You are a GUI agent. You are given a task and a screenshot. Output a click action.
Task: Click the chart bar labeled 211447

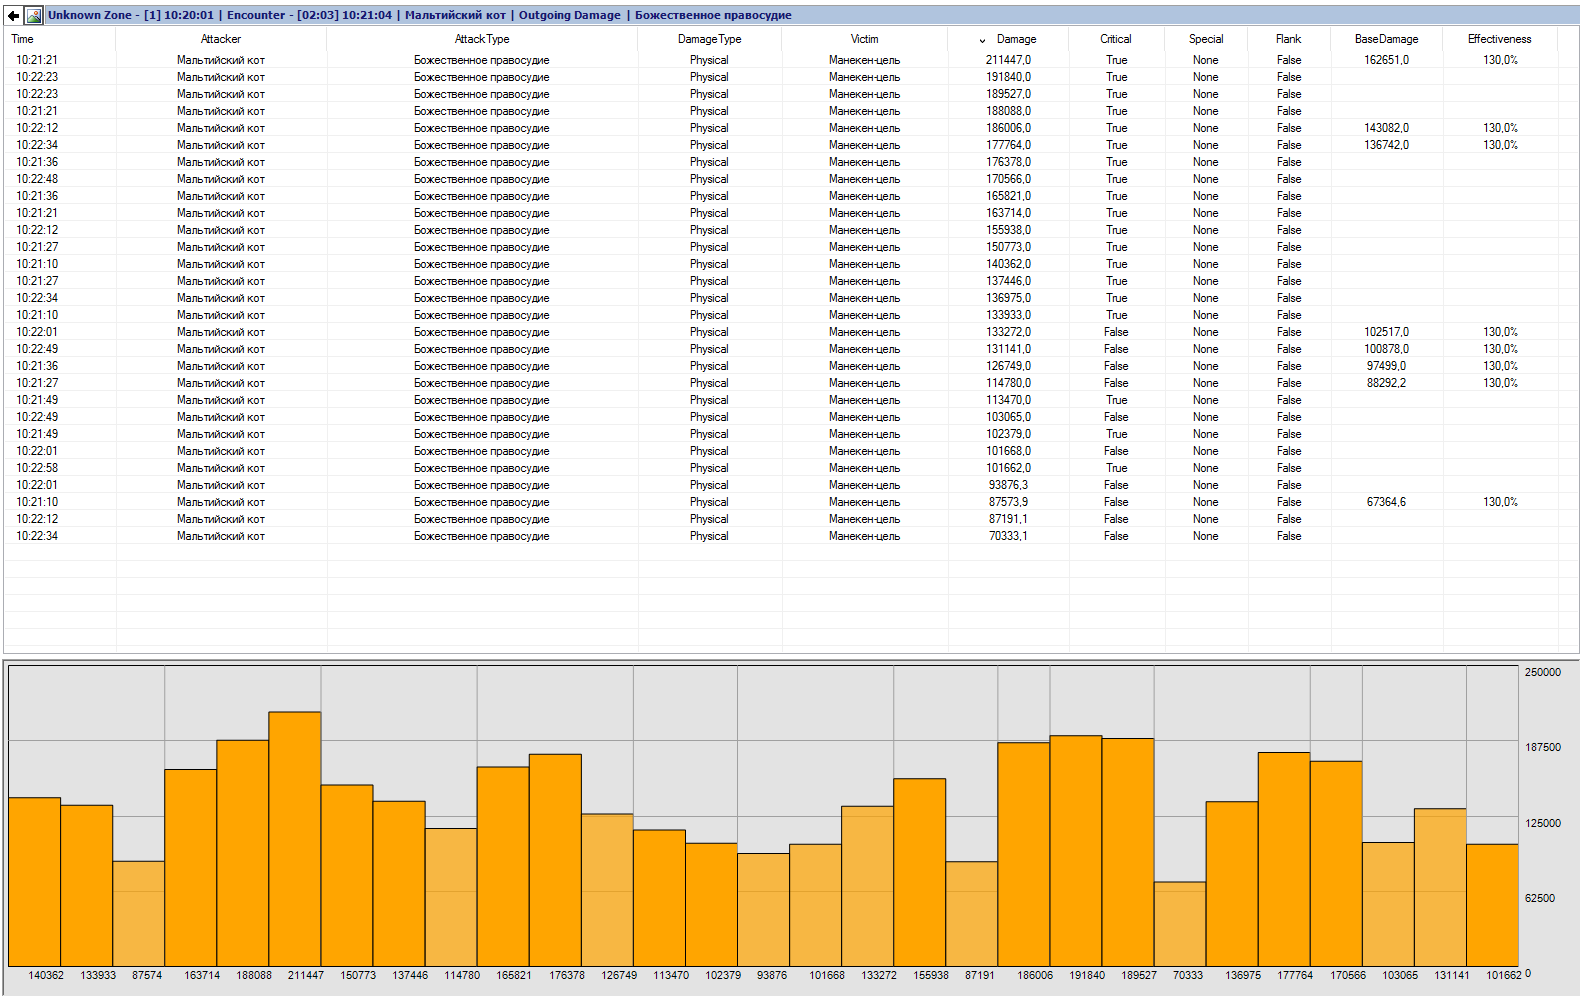pos(295,839)
